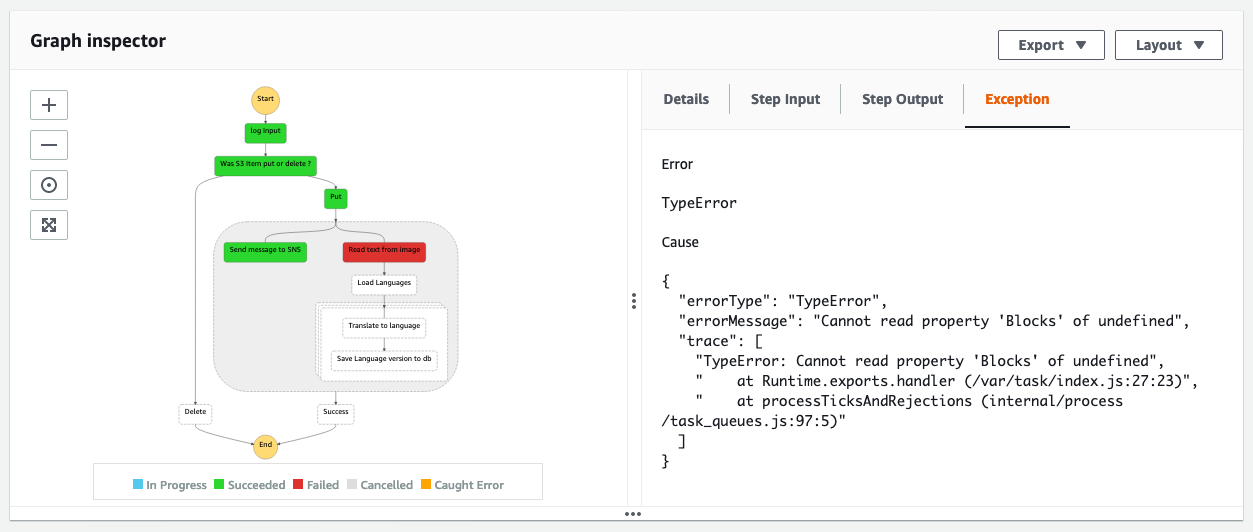
Task: Select the Success state node
Action: click(336, 412)
